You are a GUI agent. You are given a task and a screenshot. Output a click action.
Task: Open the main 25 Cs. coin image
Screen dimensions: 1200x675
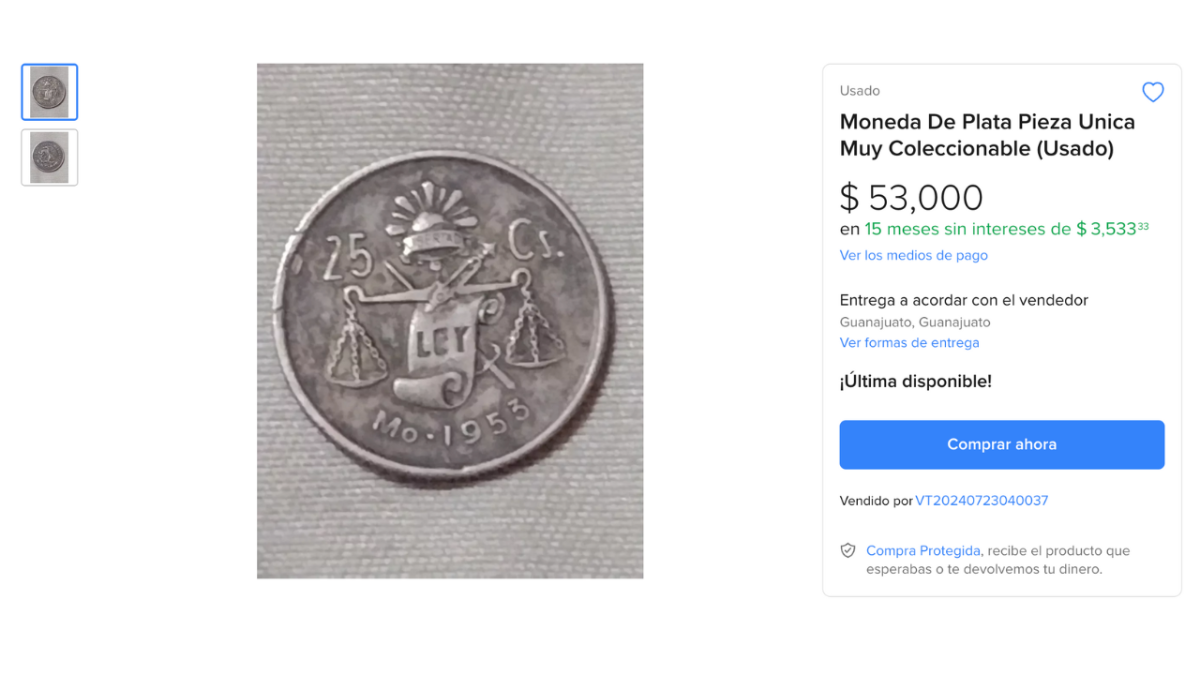(x=450, y=320)
